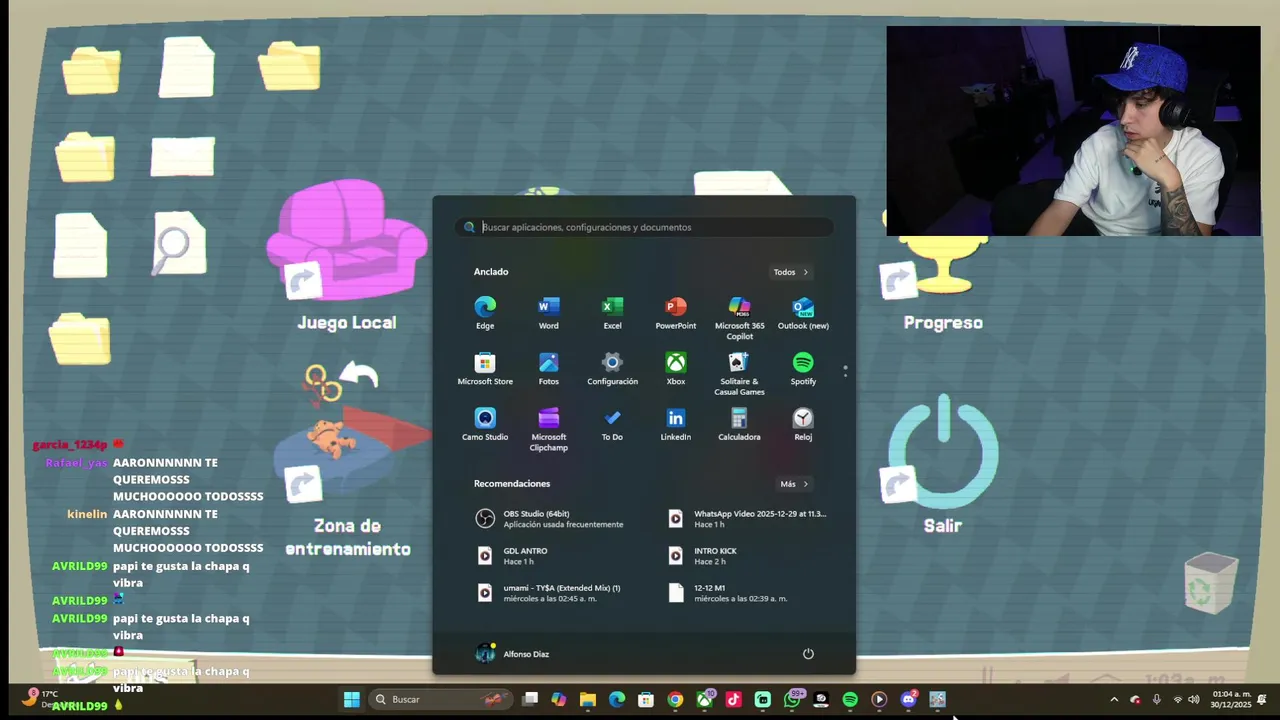1280x720 pixels.
Task: Click the magnifier document desktop icon
Action: pos(179,243)
